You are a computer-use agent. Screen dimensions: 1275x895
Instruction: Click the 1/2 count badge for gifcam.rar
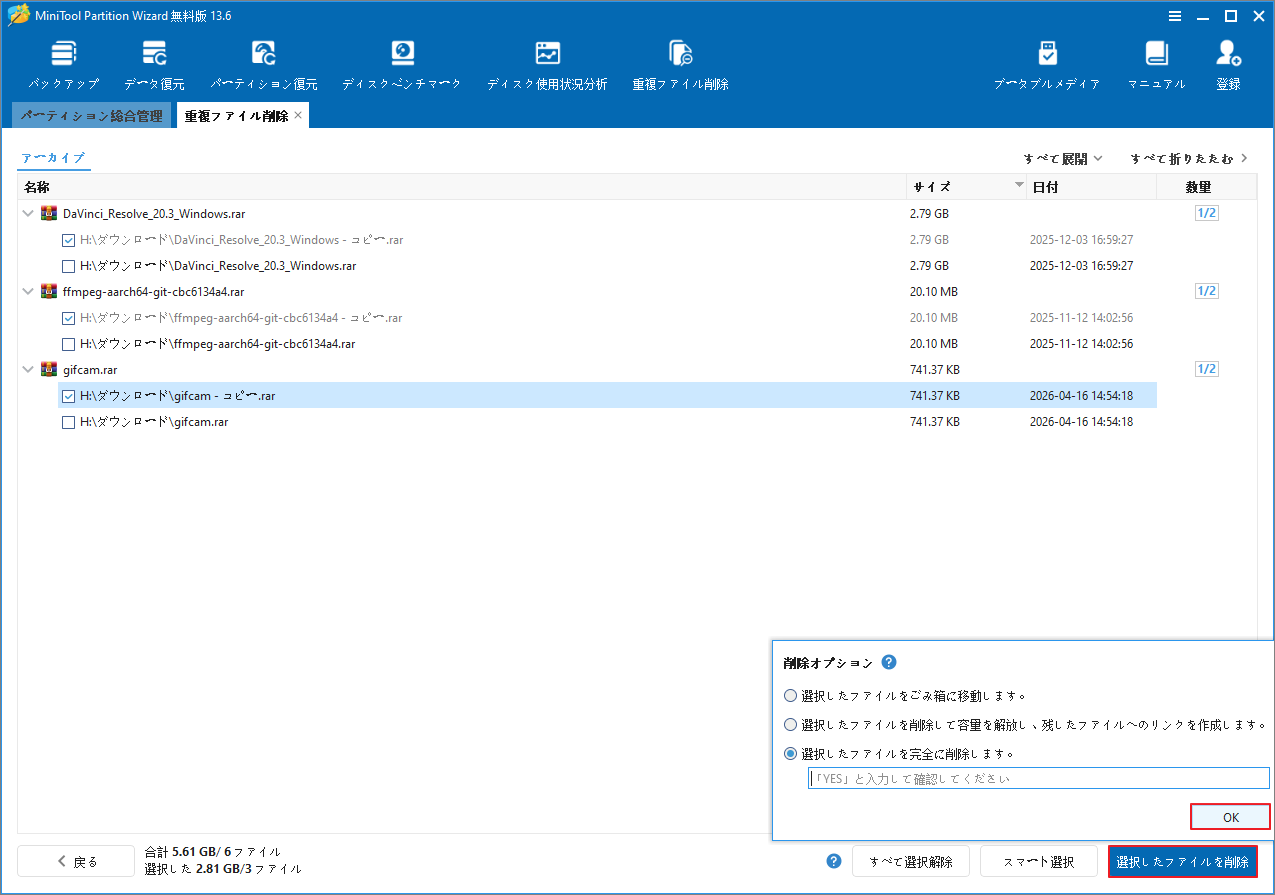pos(1206,369)
